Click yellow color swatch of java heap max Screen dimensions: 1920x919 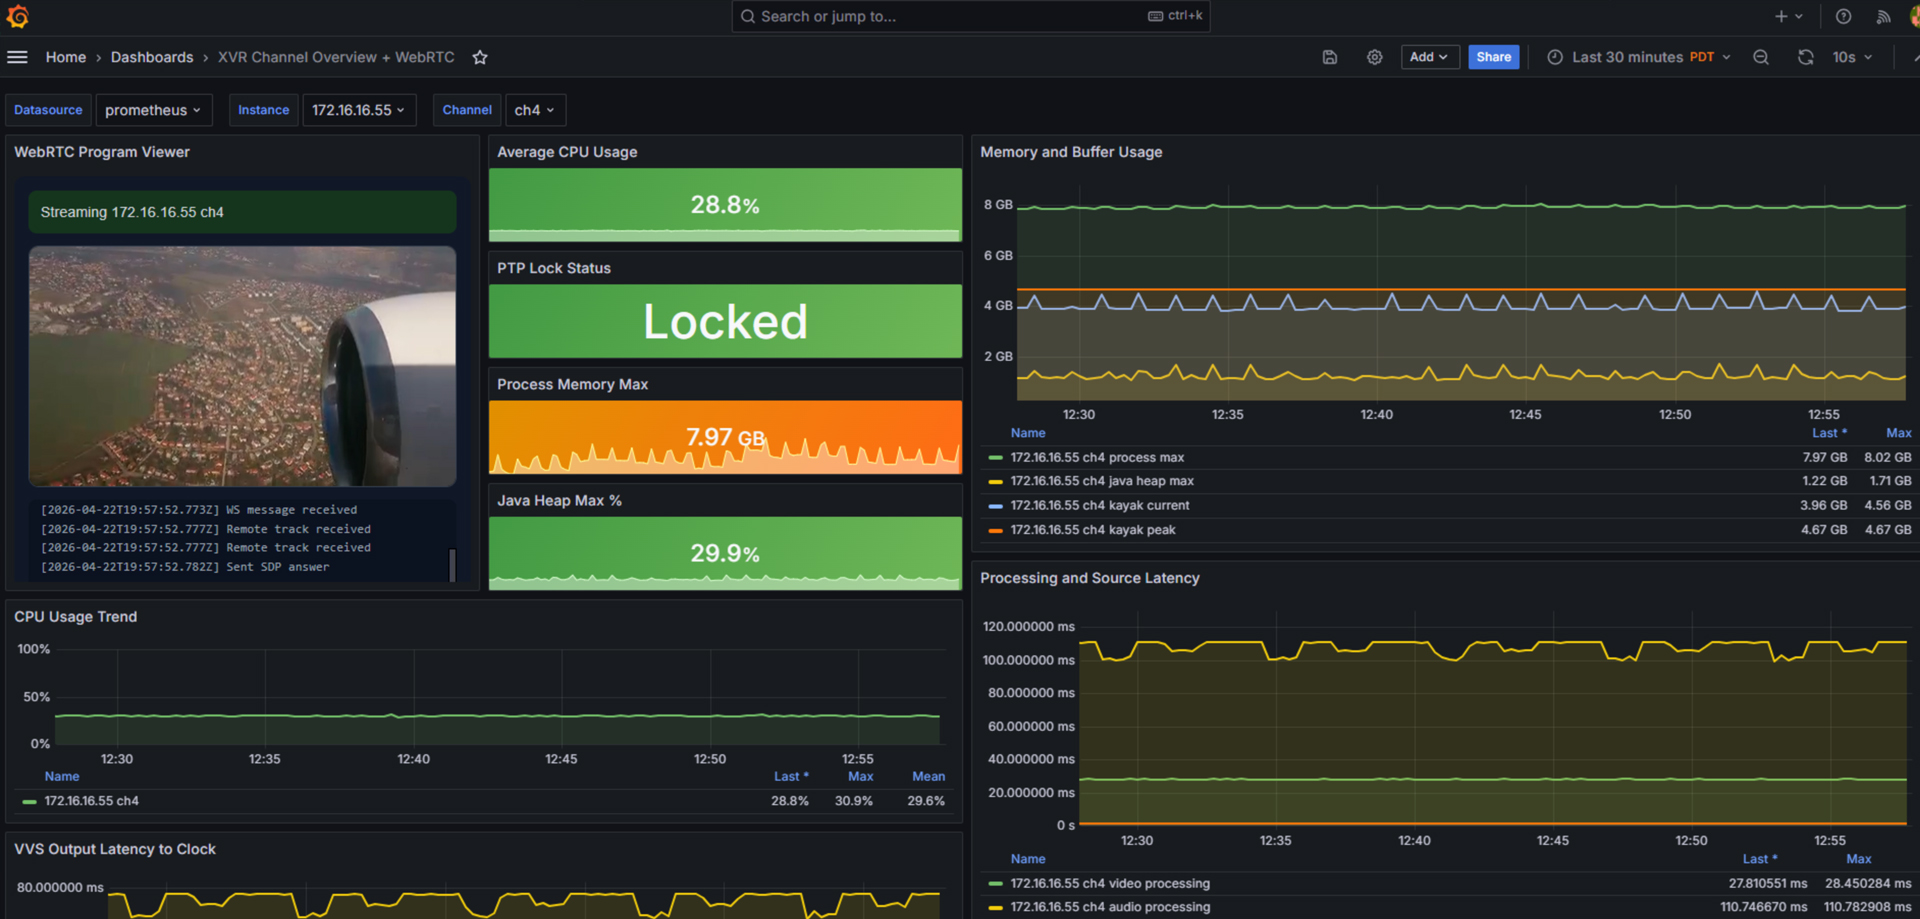coord(995,482)
